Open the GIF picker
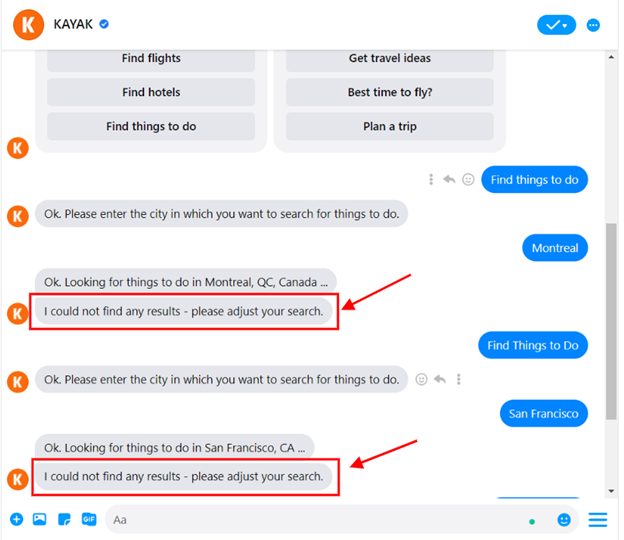Image resolution: width=624 pixels, height=540 pixels. 88,519
